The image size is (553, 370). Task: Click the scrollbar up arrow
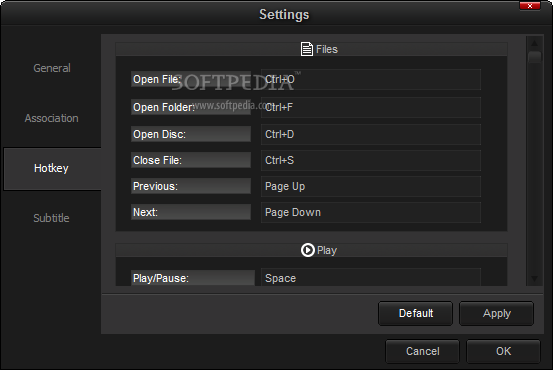point(534,43)
